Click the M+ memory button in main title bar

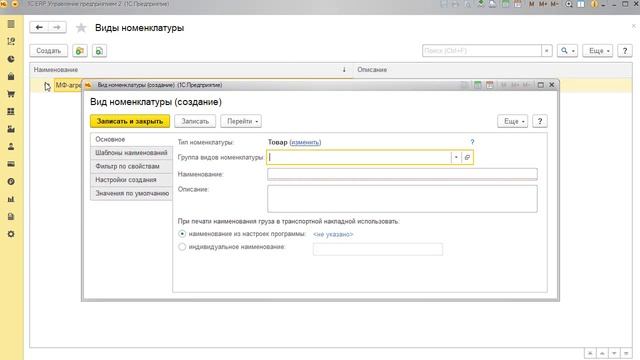(x=543, y=4)
